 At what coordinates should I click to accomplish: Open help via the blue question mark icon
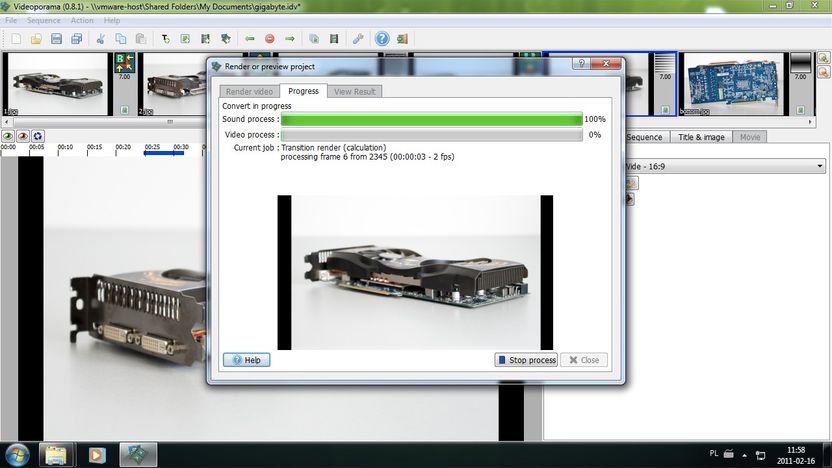(382, 39)
